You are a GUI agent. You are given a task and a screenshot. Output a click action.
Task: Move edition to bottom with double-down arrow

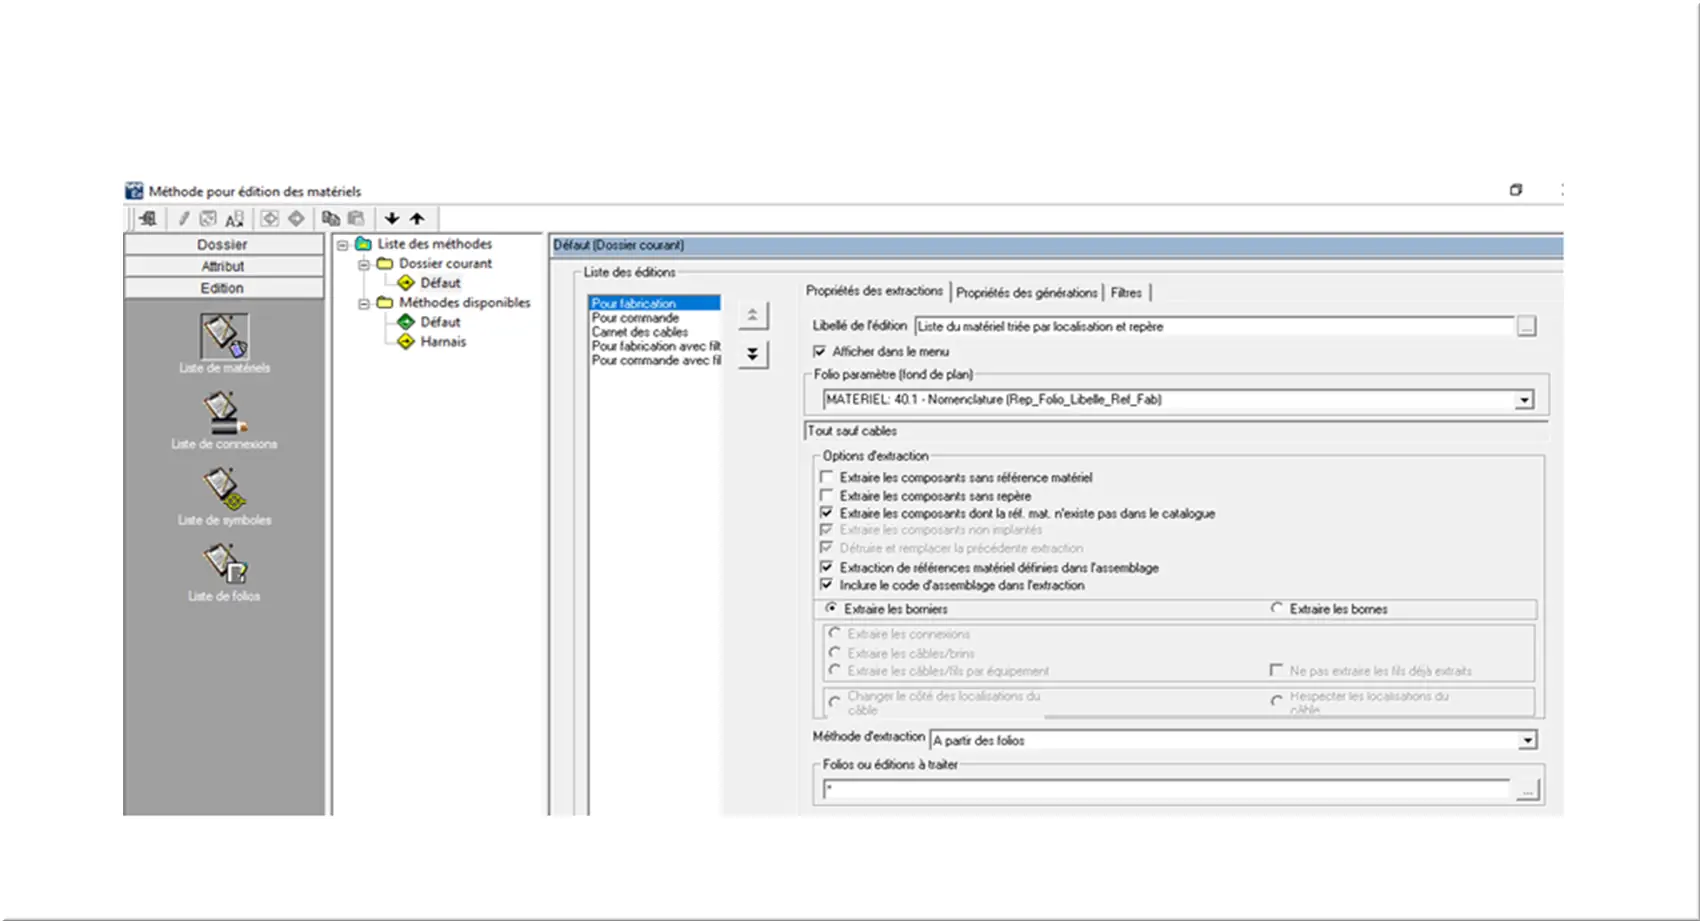click(753, 354)
